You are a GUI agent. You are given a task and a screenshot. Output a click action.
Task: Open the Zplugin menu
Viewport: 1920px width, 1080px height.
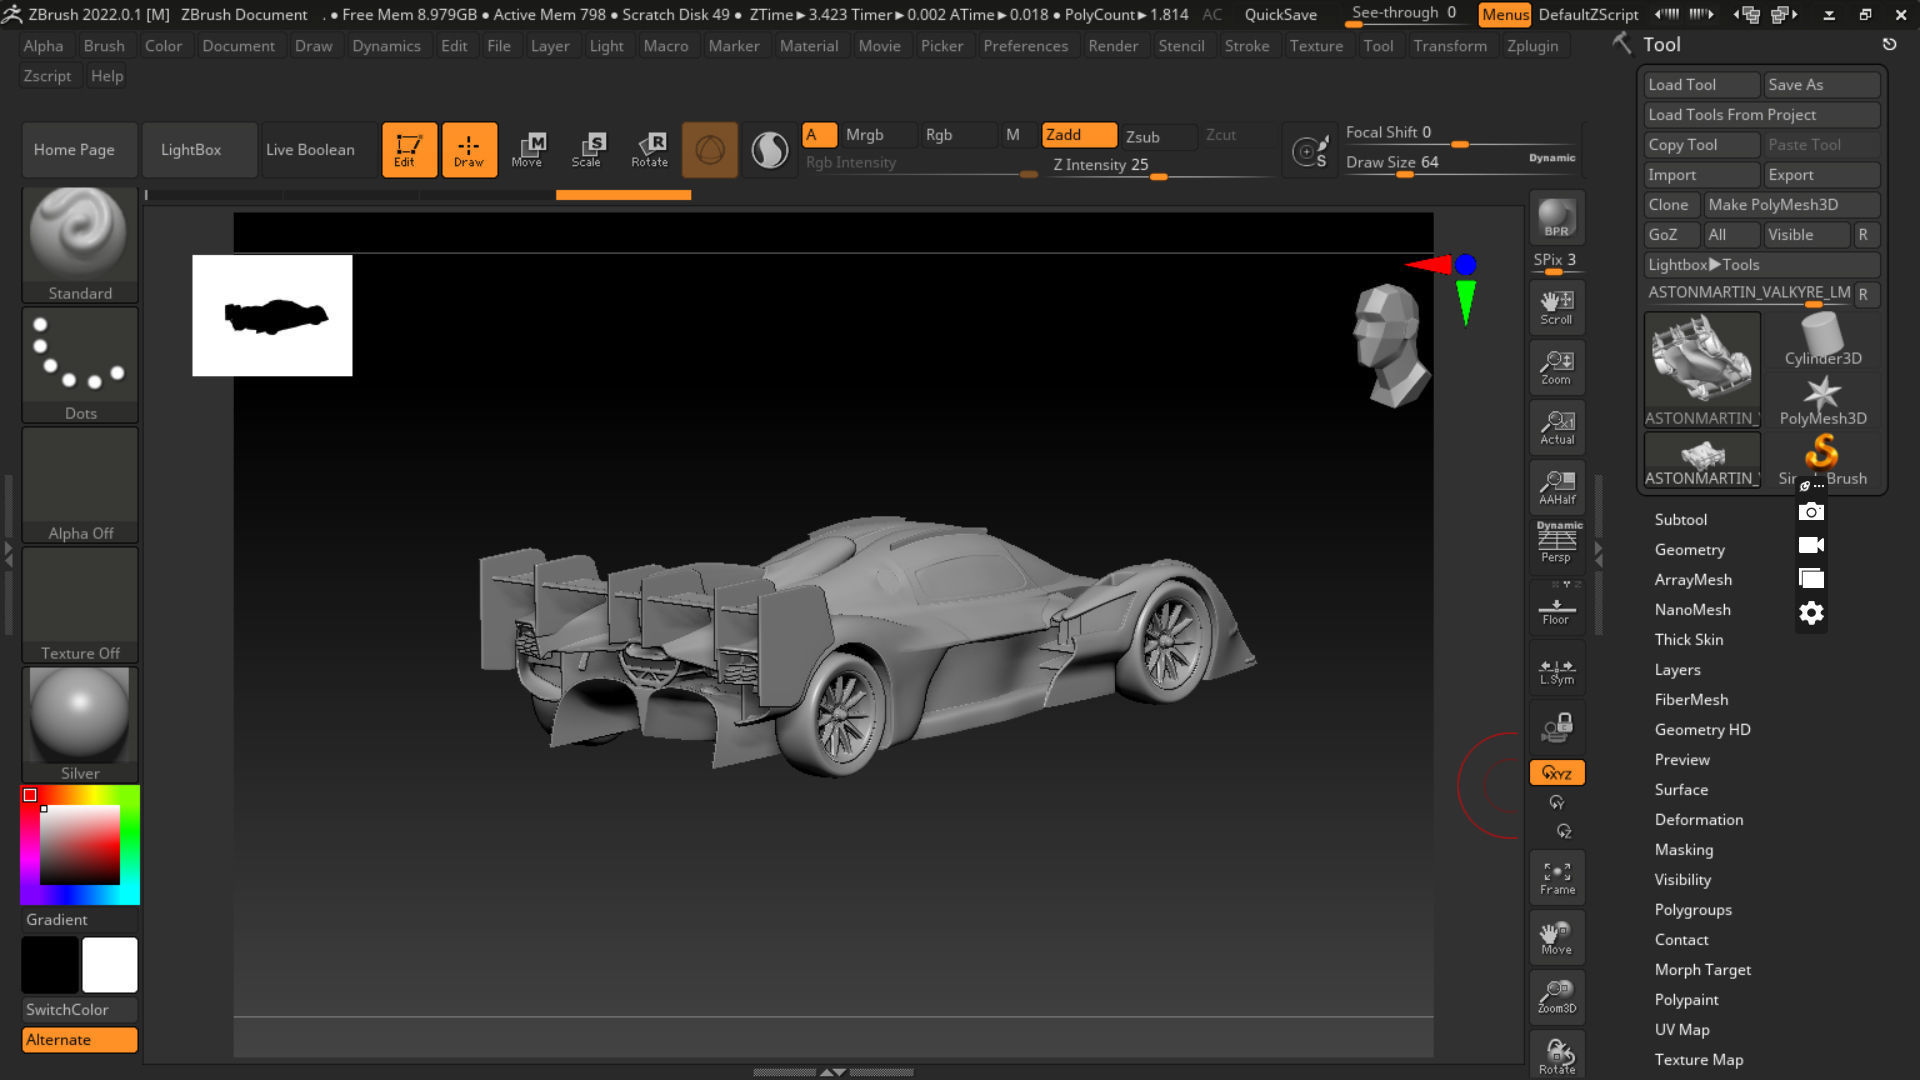[x=1532, y=46]
